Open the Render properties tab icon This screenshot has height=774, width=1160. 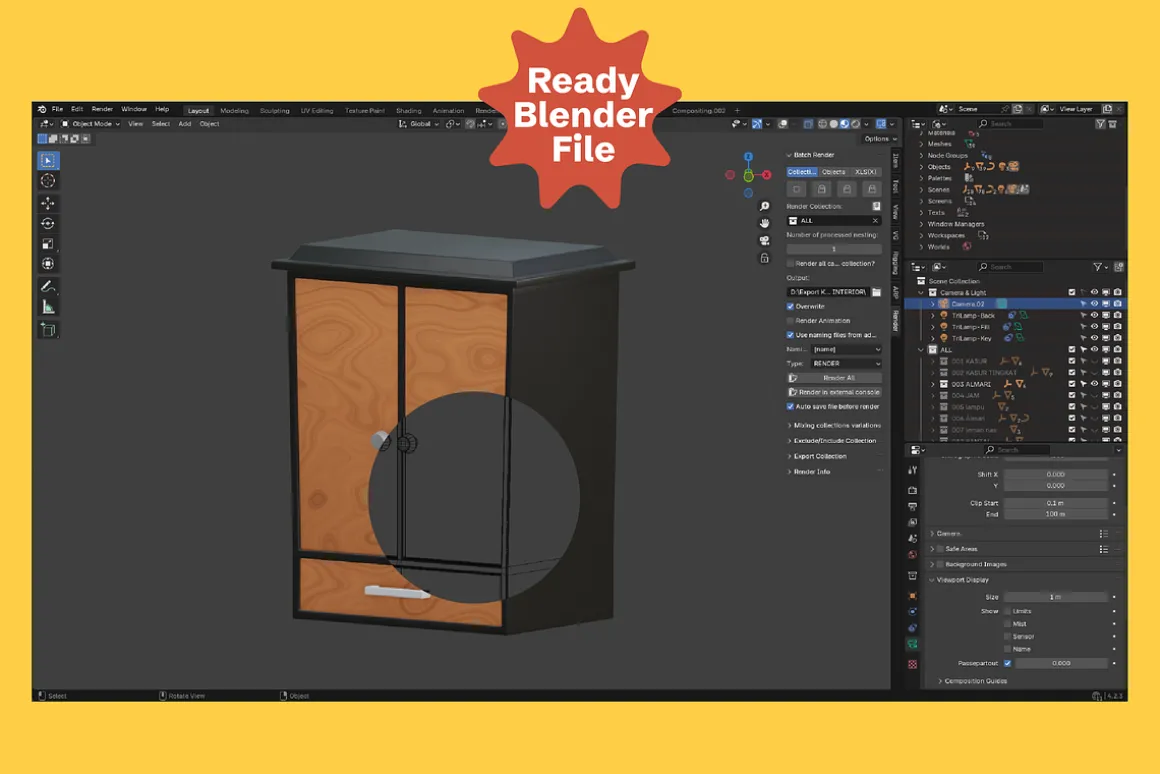coord(912,490)
